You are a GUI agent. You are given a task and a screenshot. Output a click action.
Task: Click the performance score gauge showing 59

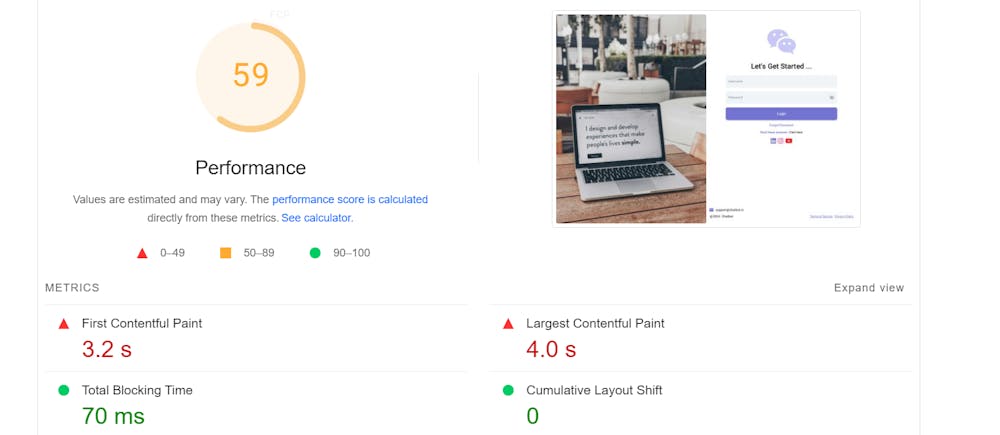pos(250,76)
